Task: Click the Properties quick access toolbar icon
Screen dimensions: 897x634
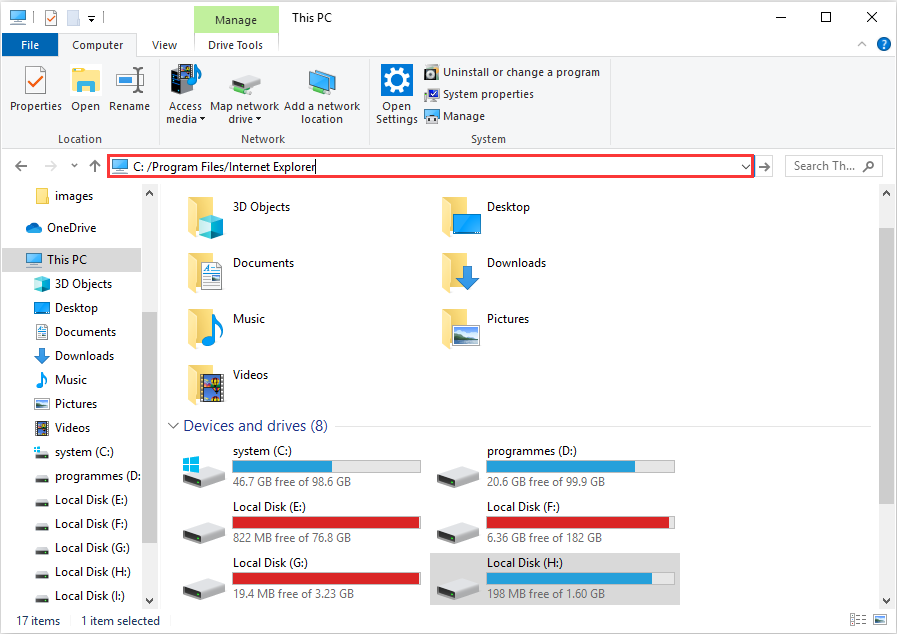Action: click(x=51, y=18)
